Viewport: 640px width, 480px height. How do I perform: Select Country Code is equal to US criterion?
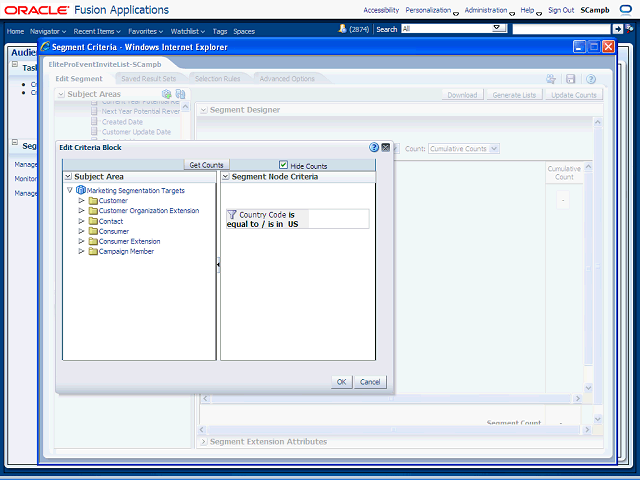(x=298, y=219)
